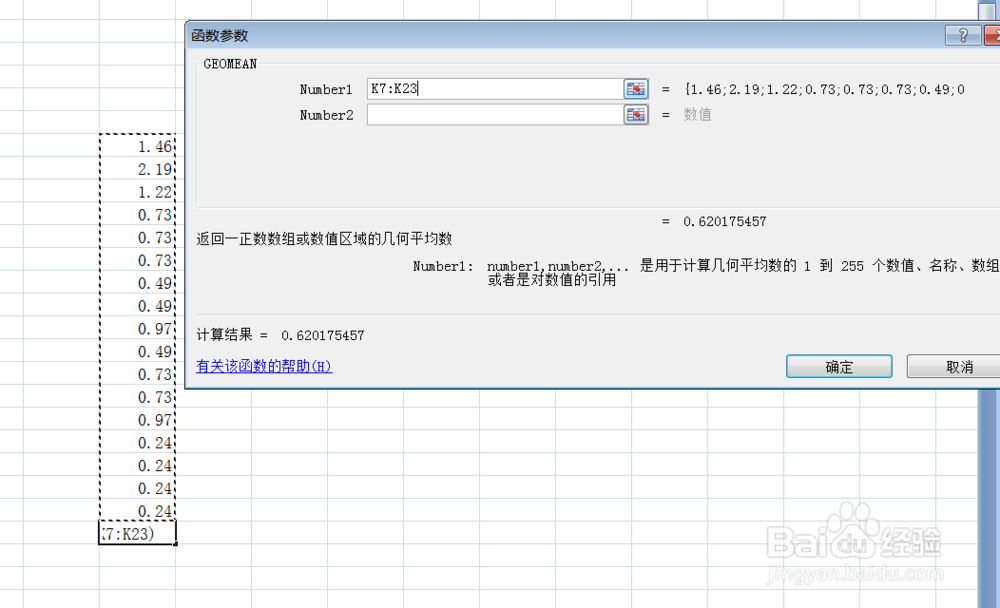Cancel the dialog with 取消
The width and height of the screenshot is (1000, 608).
(955, 367)
